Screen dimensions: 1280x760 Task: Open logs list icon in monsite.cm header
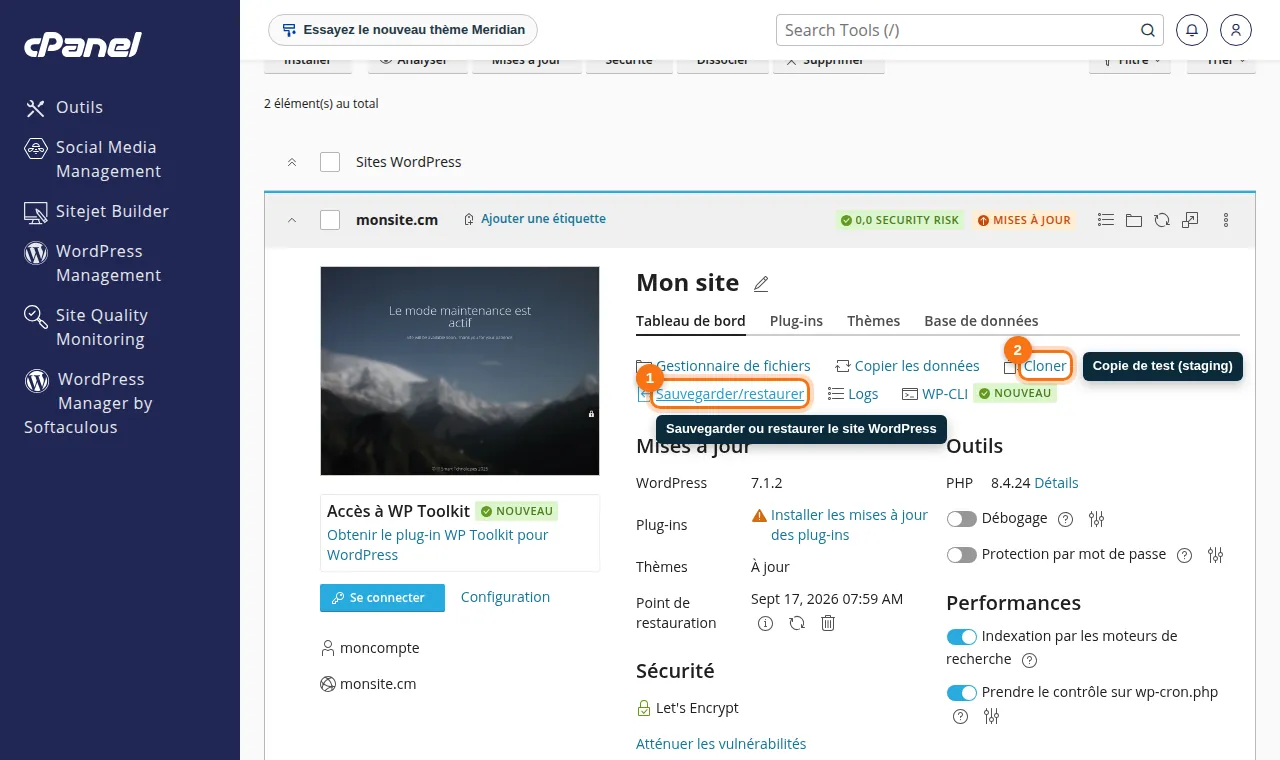pyautogui.click(x=1106, y=220)
